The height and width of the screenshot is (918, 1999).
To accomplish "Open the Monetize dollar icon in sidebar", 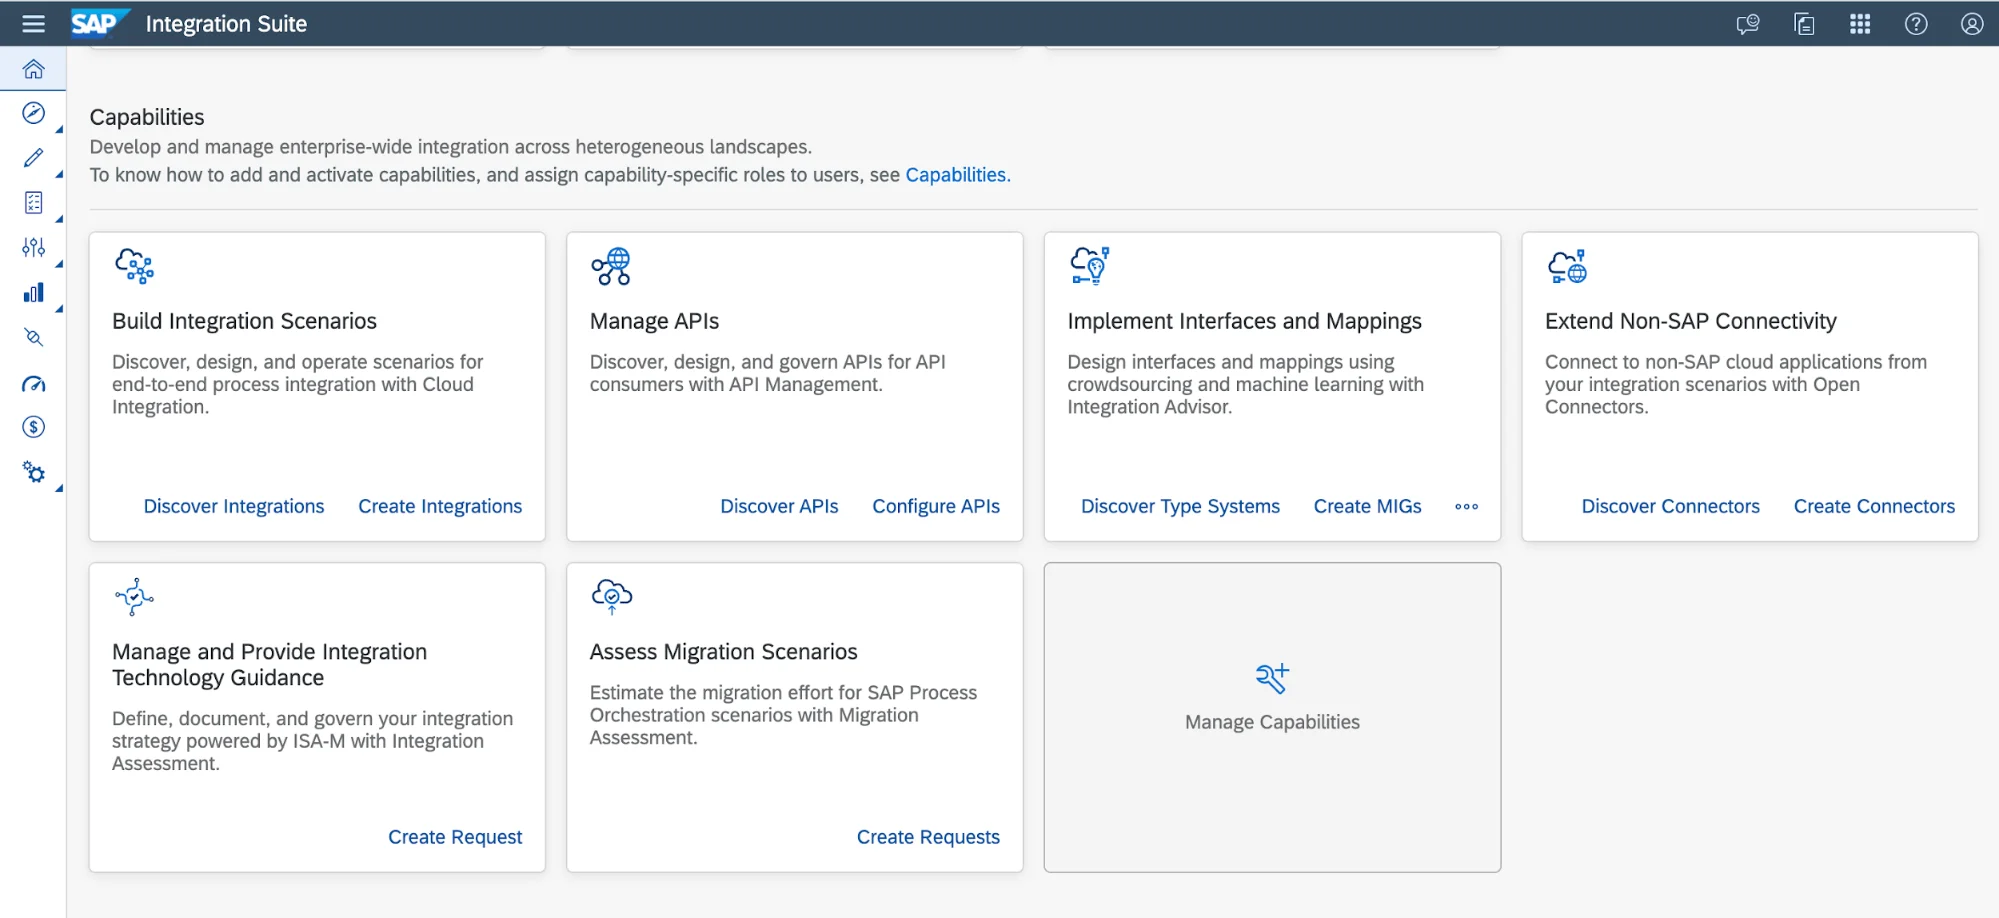I will [33, 428].
